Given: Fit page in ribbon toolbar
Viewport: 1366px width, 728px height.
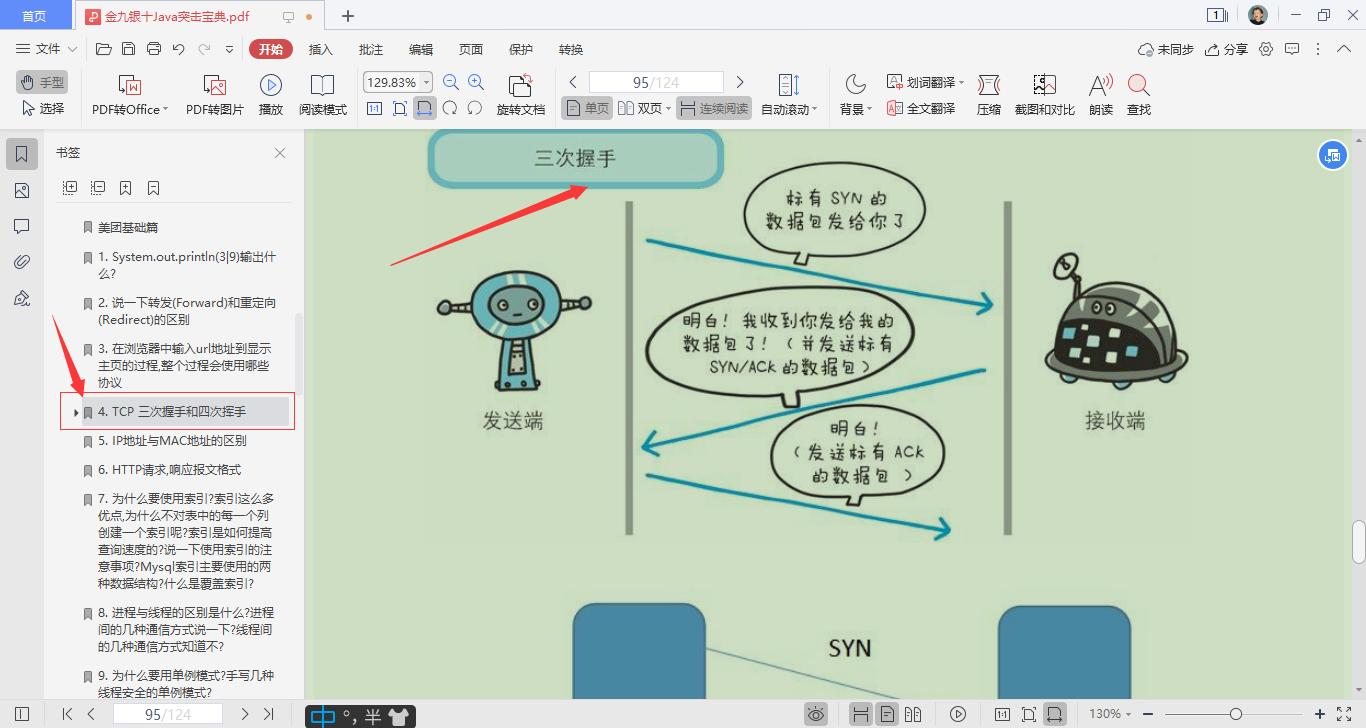Looking at the screenshot, I should [400, 108].
